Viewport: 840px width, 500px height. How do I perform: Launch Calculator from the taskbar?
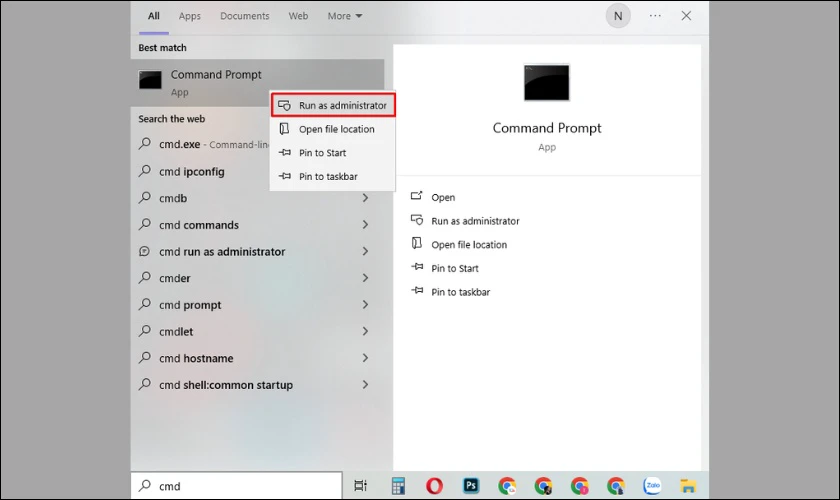point(398,486)
